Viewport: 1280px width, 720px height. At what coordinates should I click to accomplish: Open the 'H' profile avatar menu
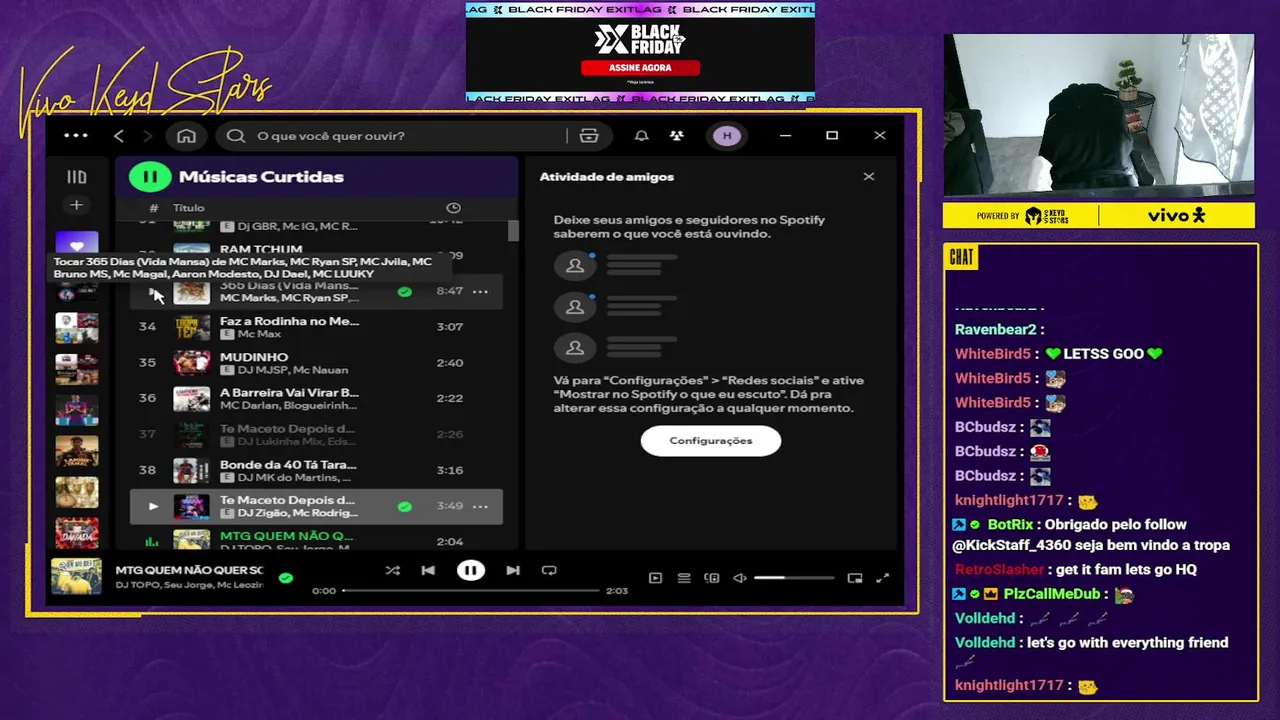(x=727, y=136)
